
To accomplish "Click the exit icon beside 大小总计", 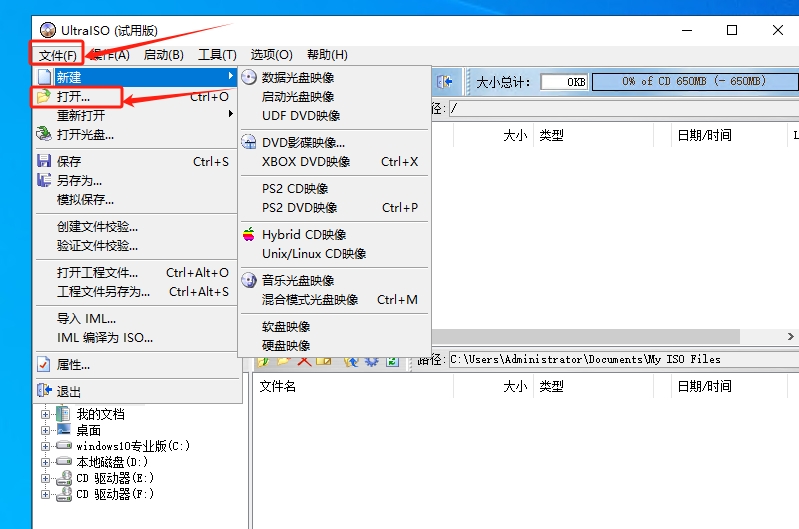I will 445,81.
